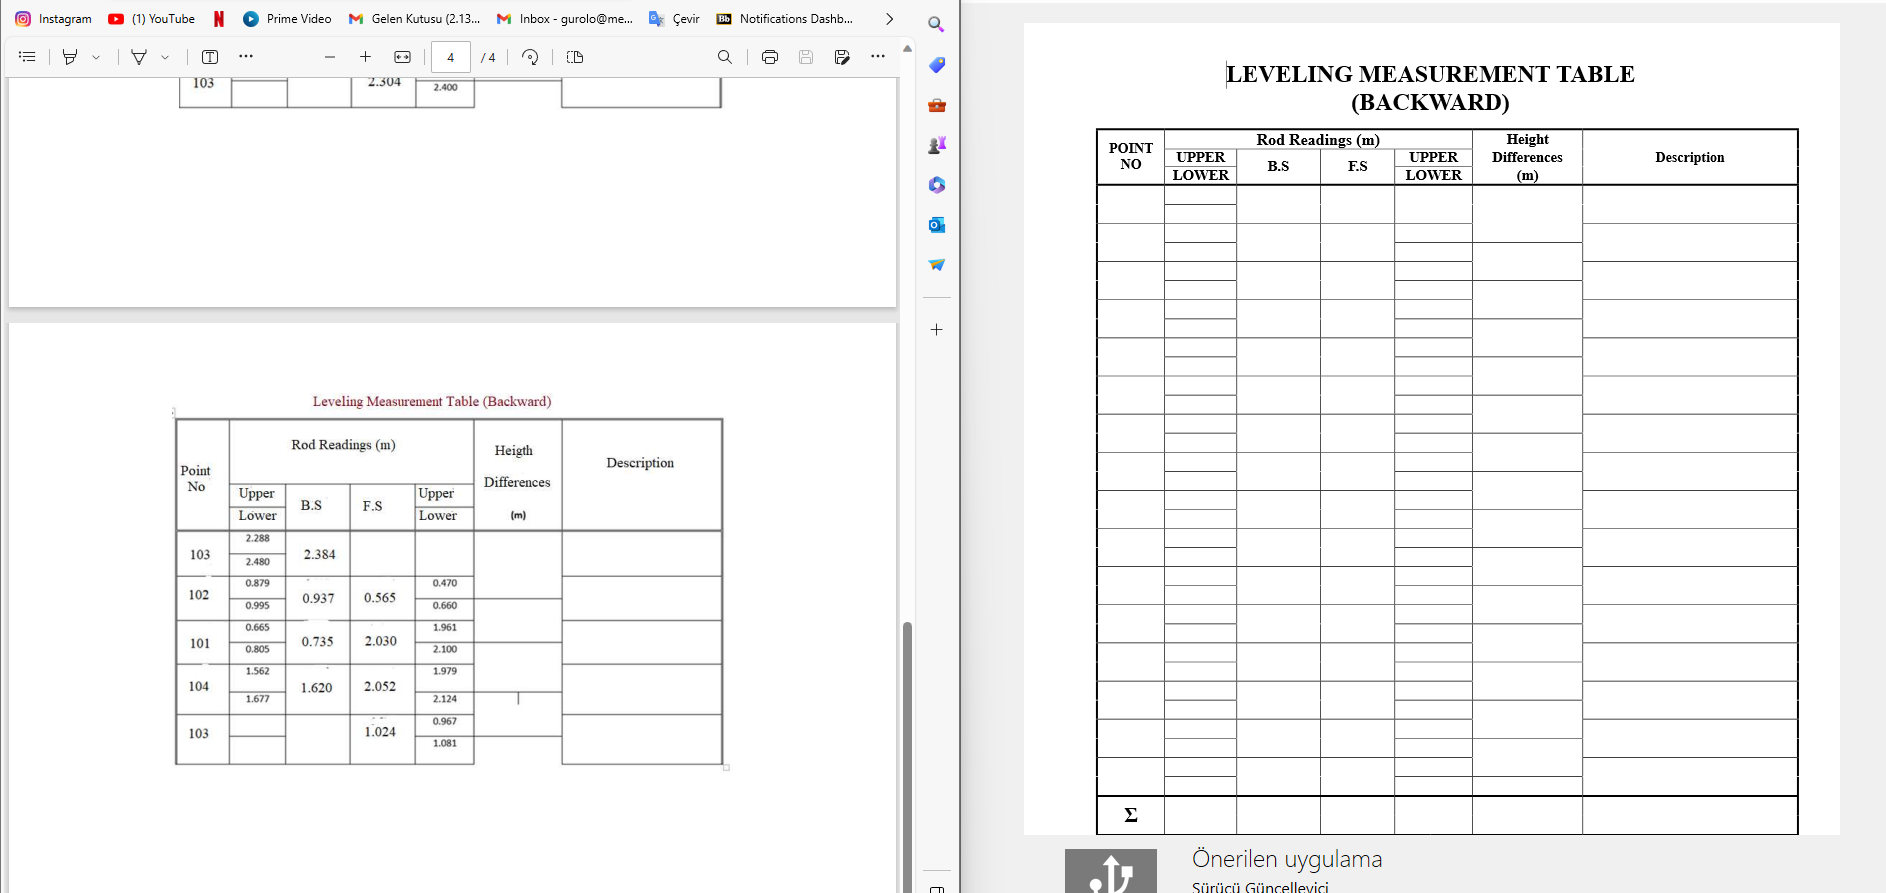Click point number 102 in PDF table

[x=199, y=594]
